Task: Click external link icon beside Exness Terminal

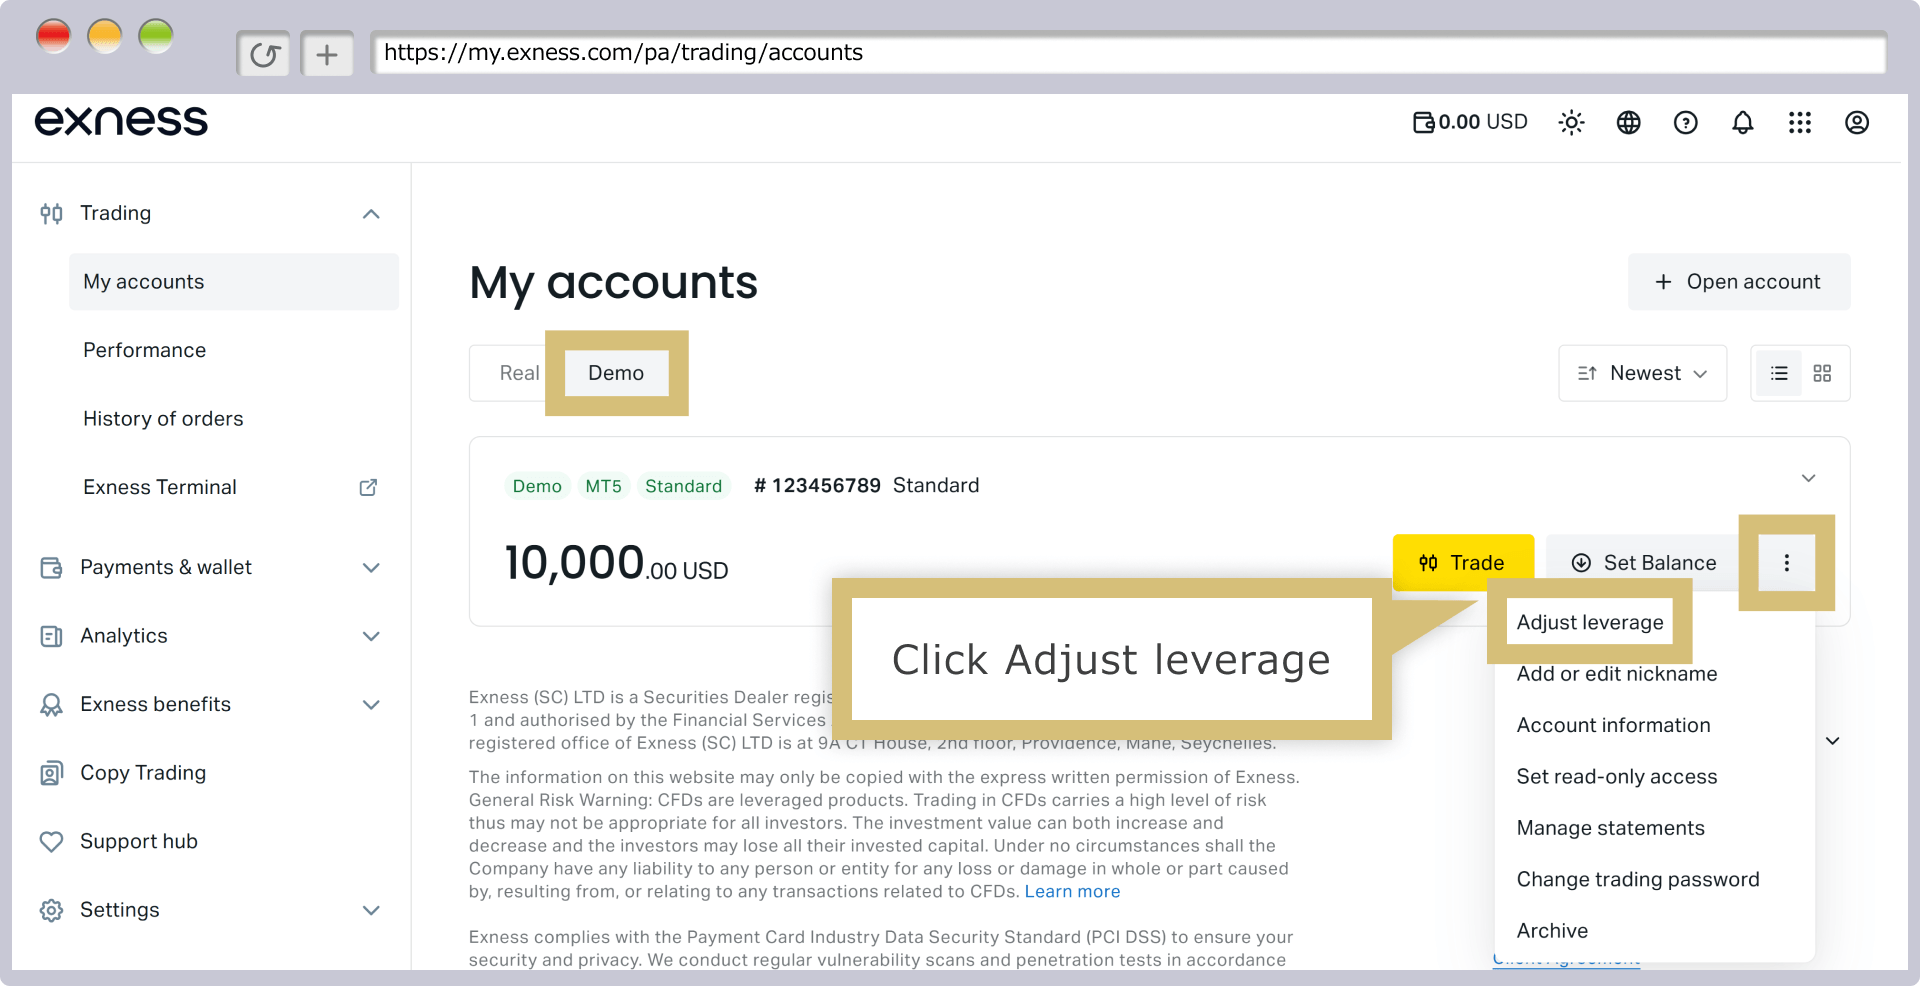Action: tap(368, 487)
